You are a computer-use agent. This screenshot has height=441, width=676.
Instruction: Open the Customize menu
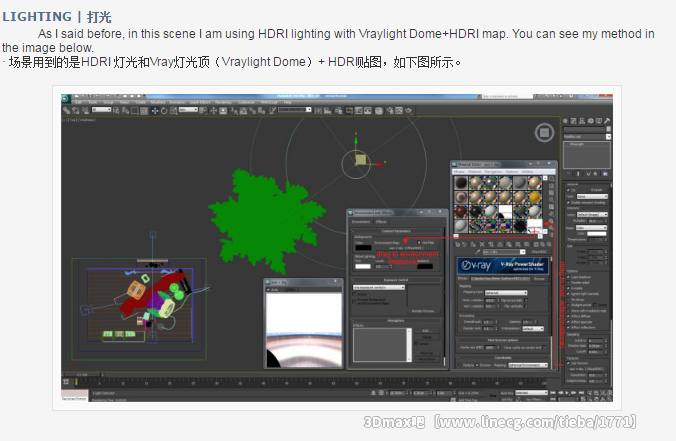[246, 102]
